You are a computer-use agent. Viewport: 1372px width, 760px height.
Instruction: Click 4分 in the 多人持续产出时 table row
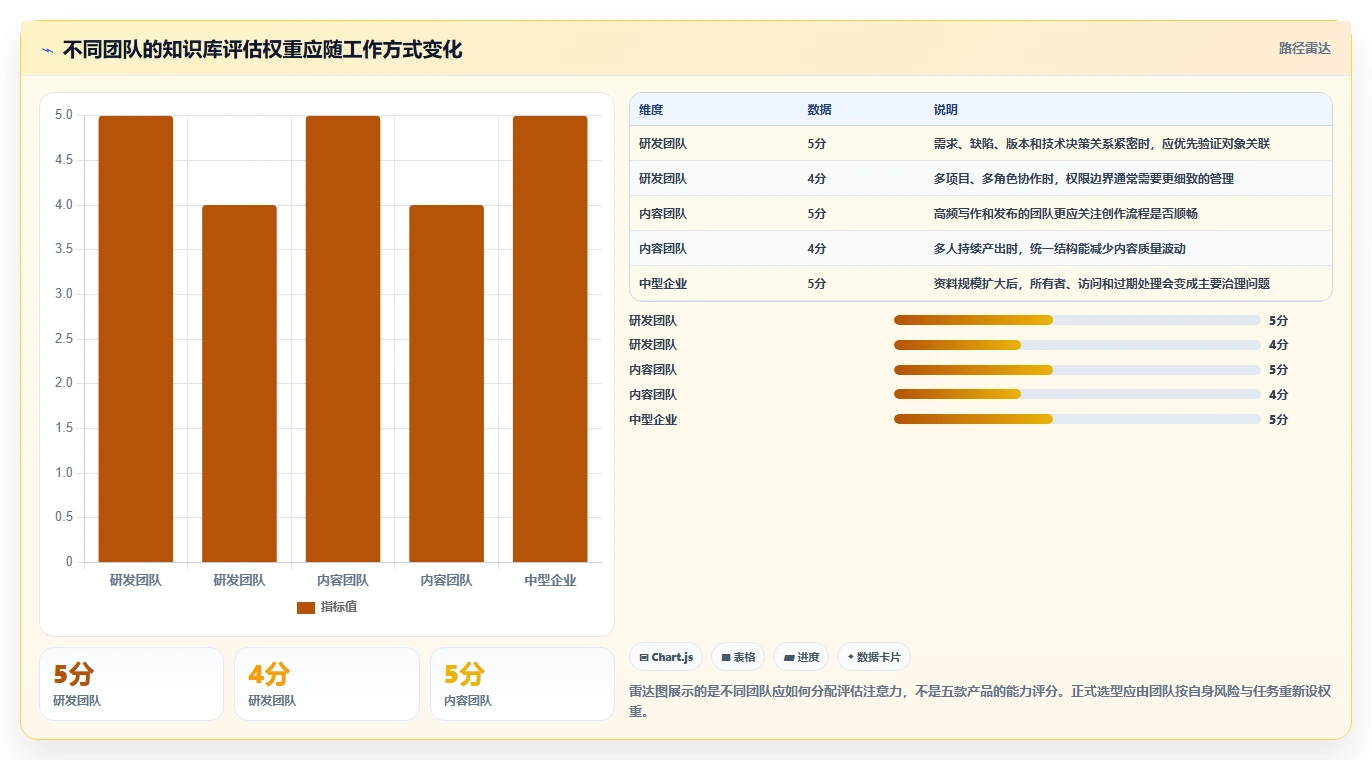click(x=817, y=249)
